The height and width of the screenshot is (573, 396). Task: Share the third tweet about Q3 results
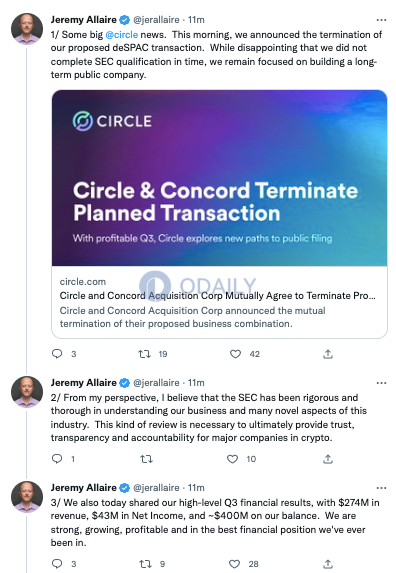(x=328, y=563)
